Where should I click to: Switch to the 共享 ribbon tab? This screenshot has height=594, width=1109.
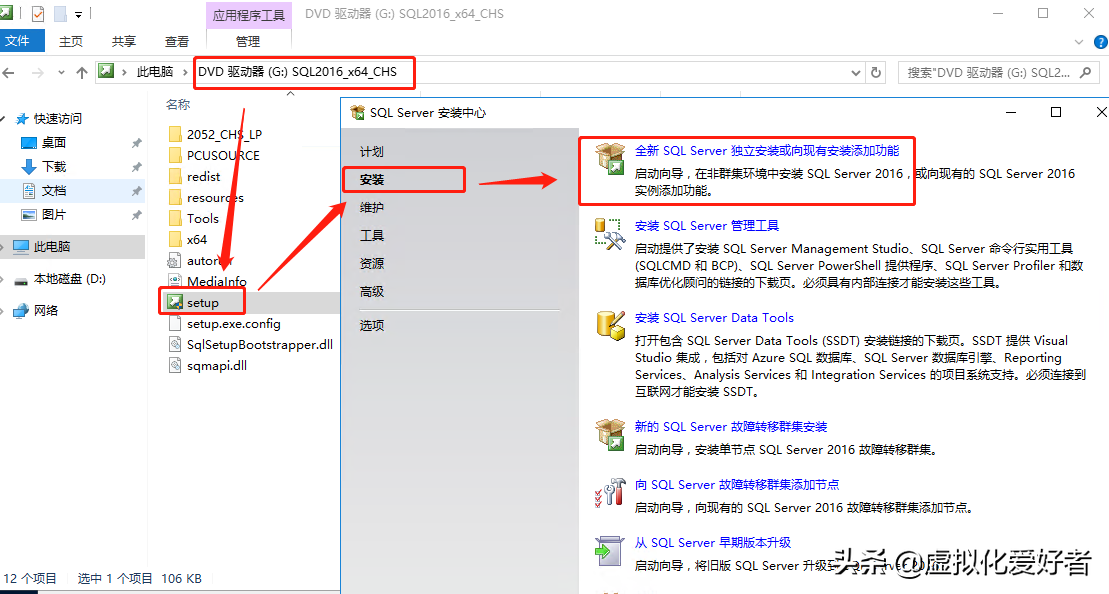pyautogui.click(x=124, y=42)
